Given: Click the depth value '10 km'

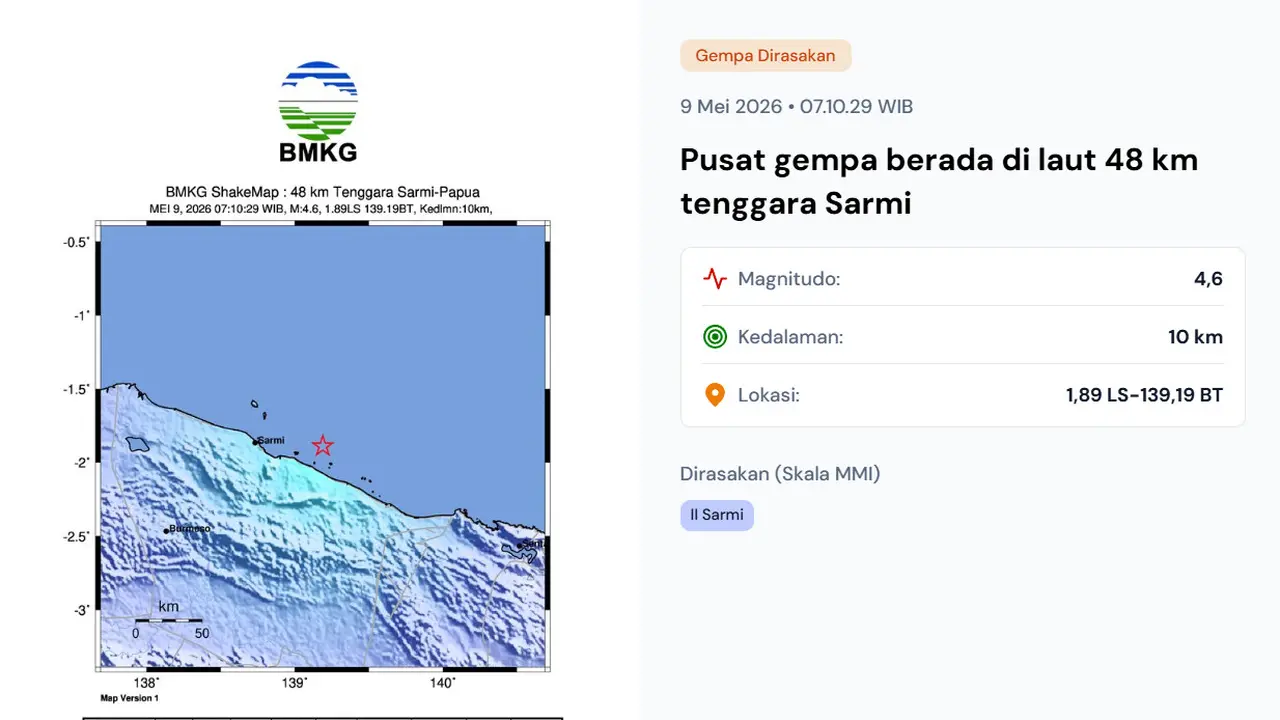Looking at the screenshot, I should pyautogui.click(x=1195, y=337).
